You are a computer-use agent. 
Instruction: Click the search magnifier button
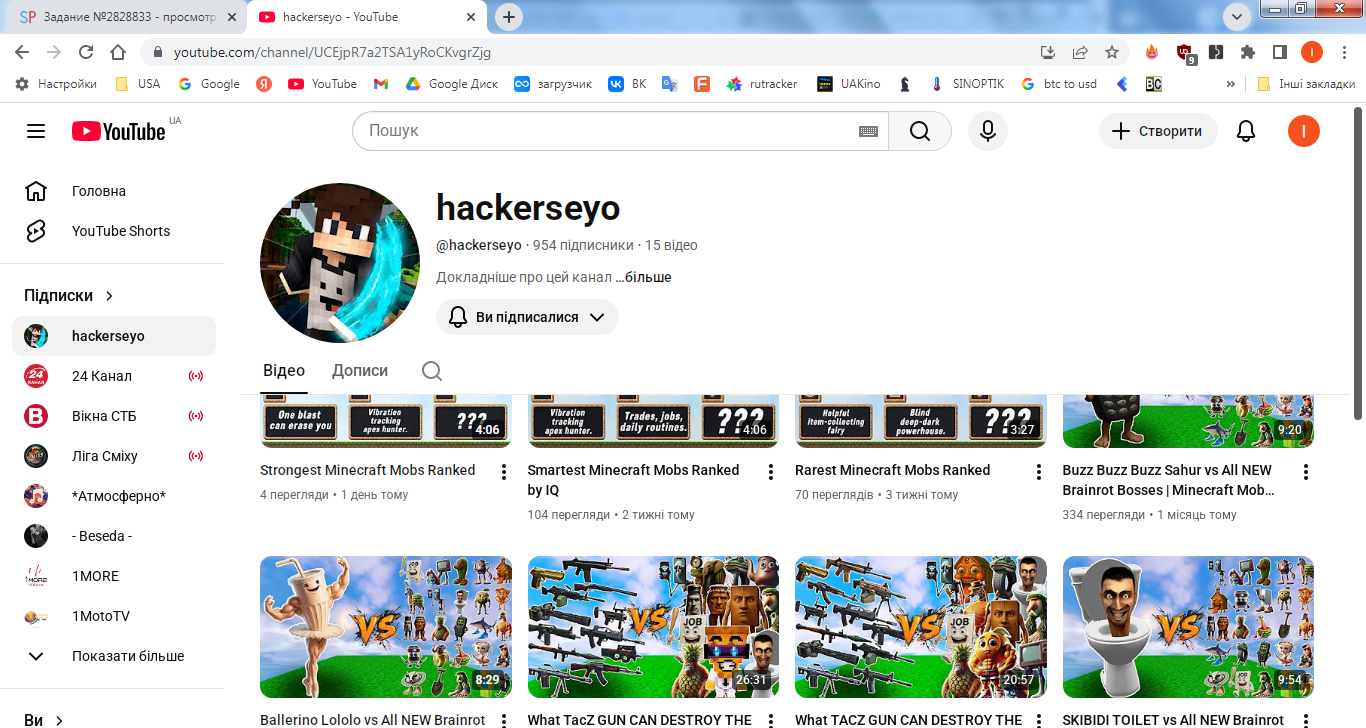[x=920, y=131]
